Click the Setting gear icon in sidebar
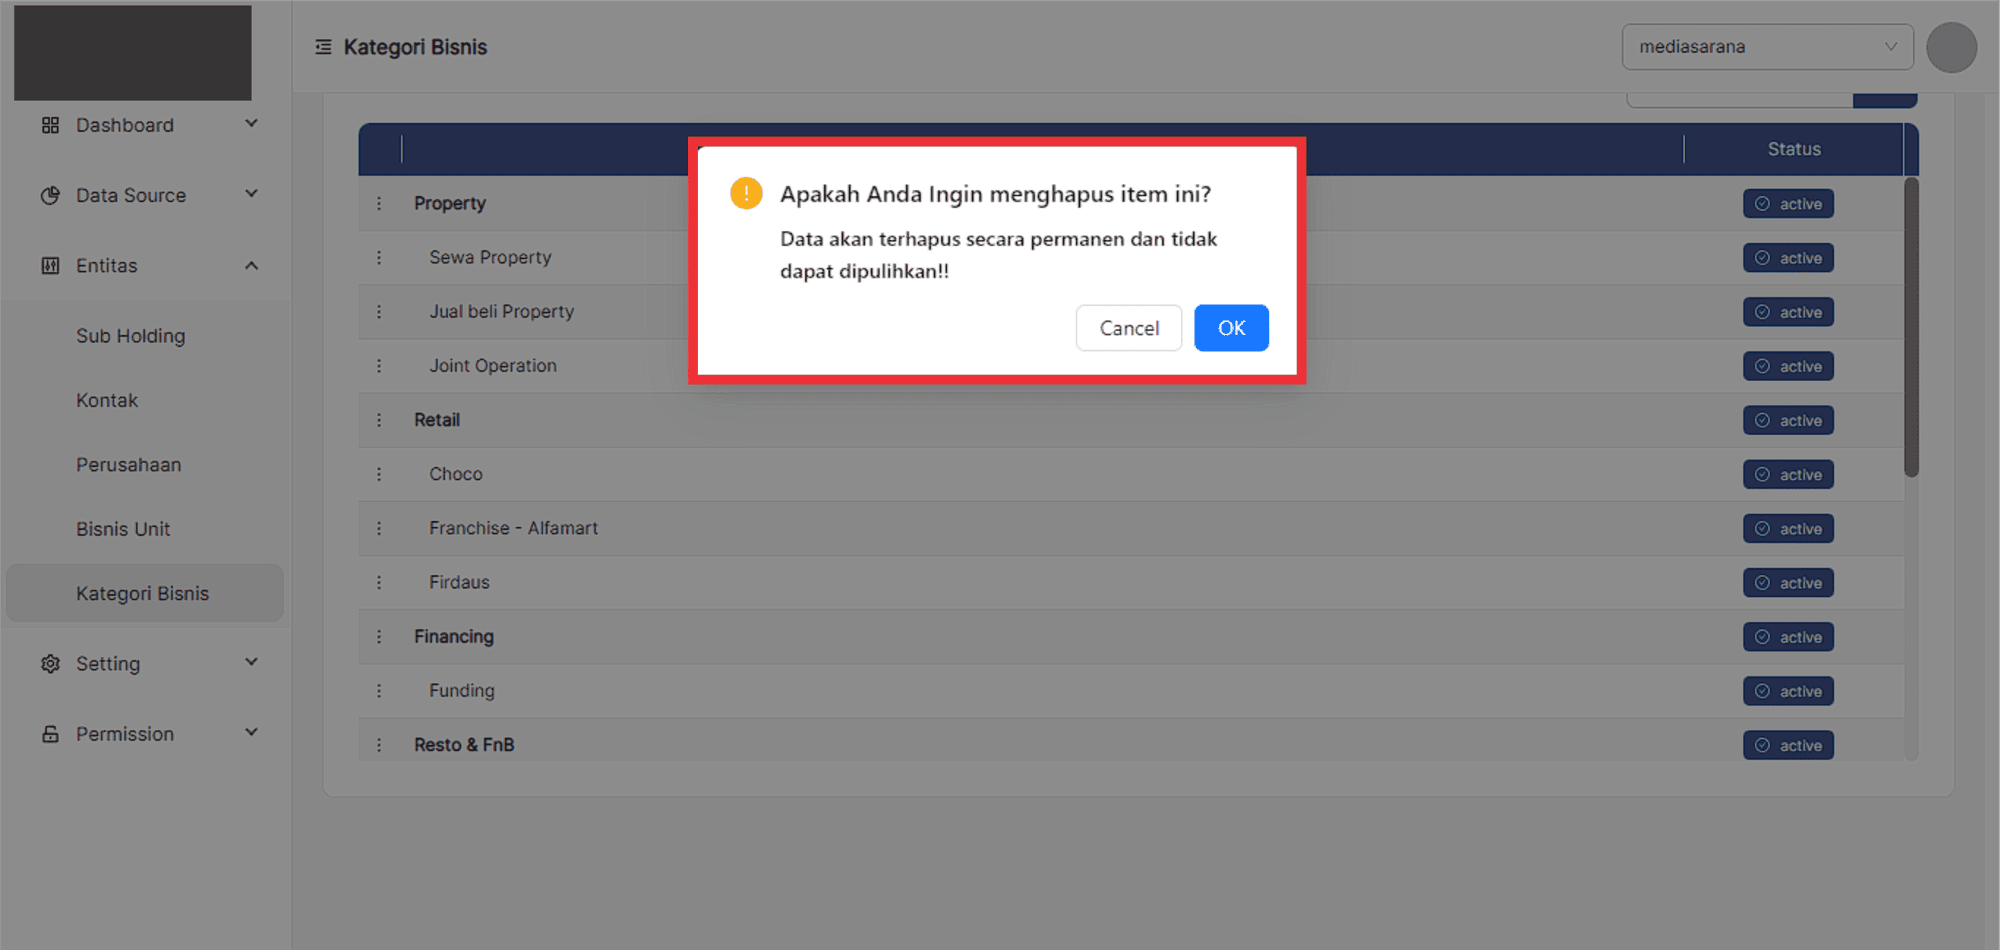 pos(50,664)
